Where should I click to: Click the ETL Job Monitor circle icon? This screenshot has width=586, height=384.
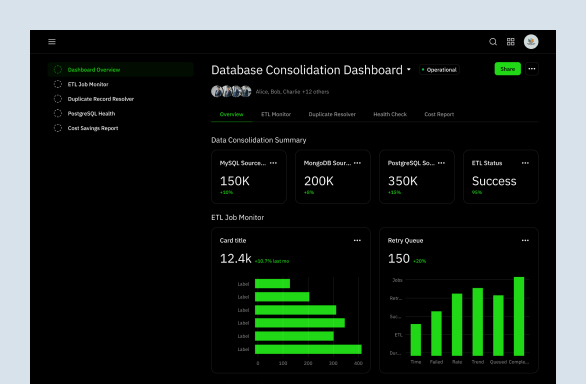click(x=58, y=84)
